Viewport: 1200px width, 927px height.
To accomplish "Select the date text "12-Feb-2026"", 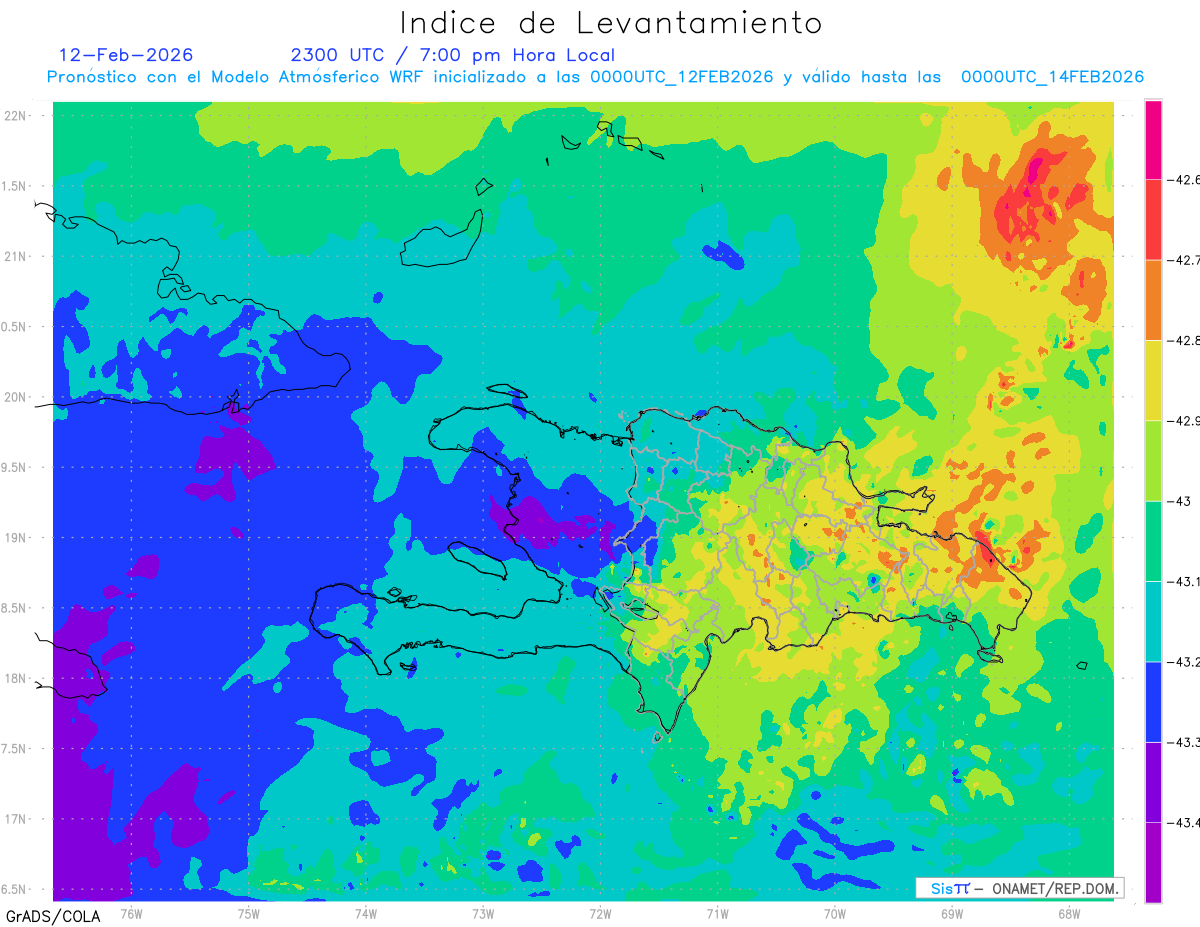I will pyautogui.click(x=126, y=55).
